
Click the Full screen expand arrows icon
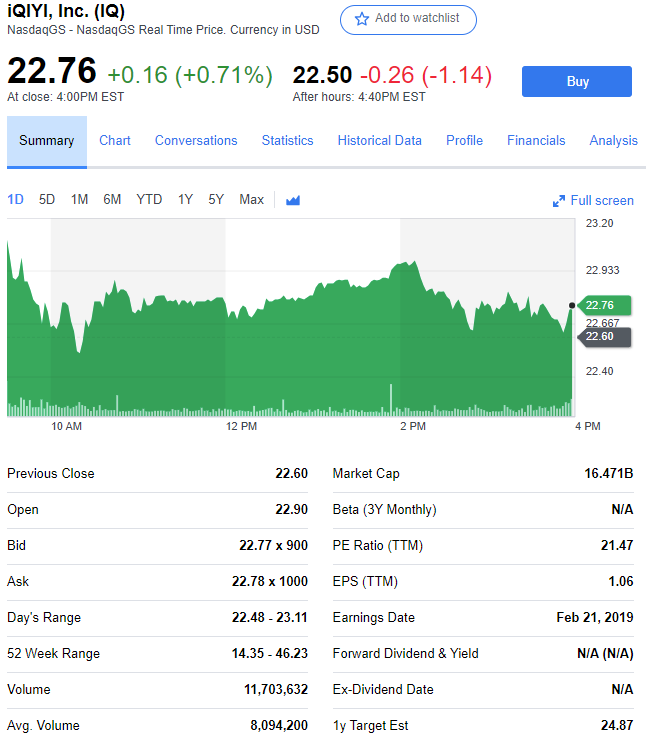point(559,201)
